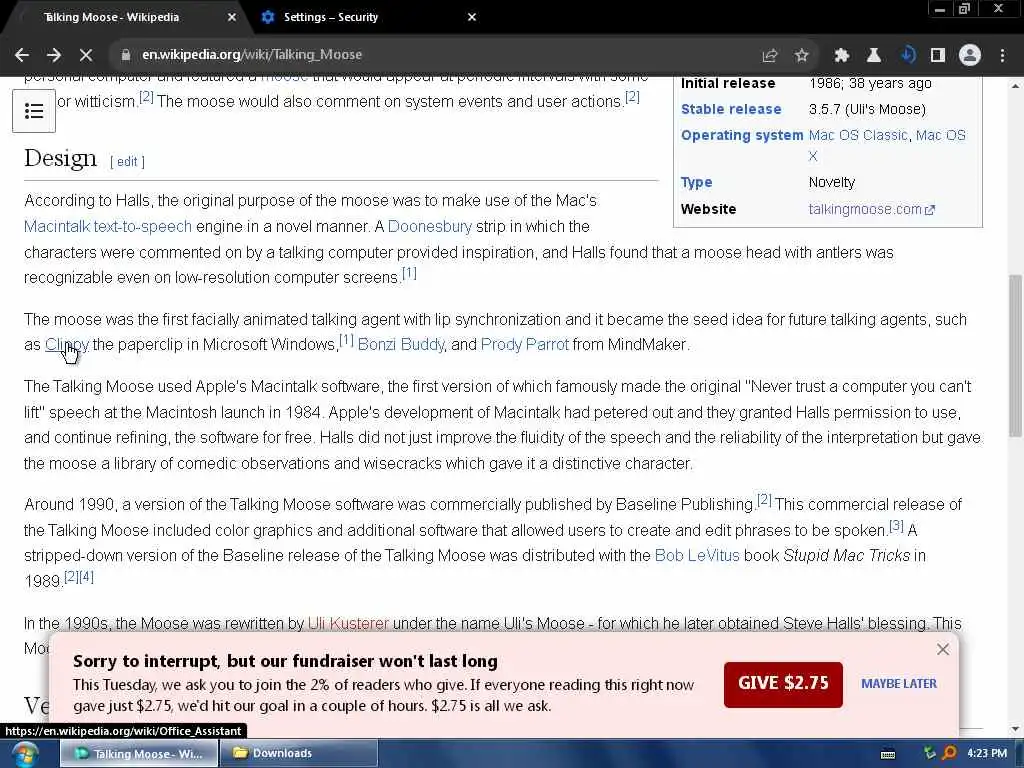Viewport: 1024px width, 768px height.
Task: Open the Uli Kusterer red link
Action: (x=348, y=624)
